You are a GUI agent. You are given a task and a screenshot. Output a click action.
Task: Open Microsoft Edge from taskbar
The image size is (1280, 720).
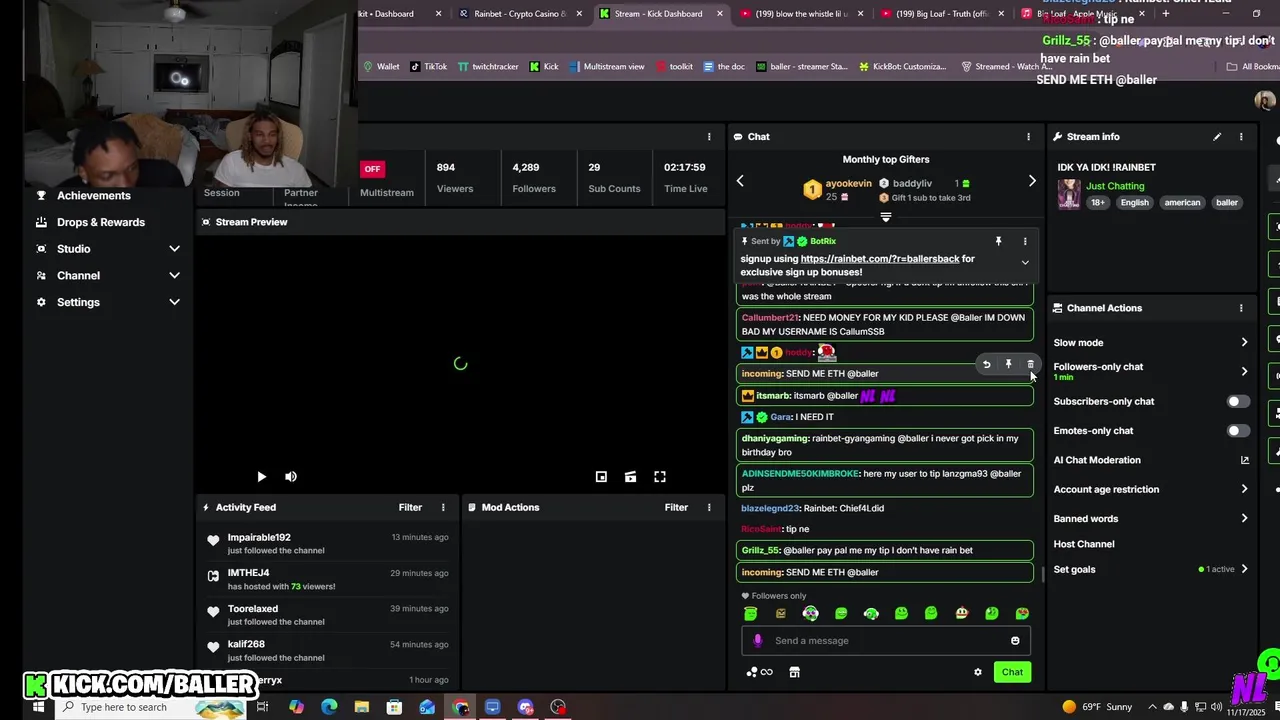pyautogui.click(x=329, y=707)
